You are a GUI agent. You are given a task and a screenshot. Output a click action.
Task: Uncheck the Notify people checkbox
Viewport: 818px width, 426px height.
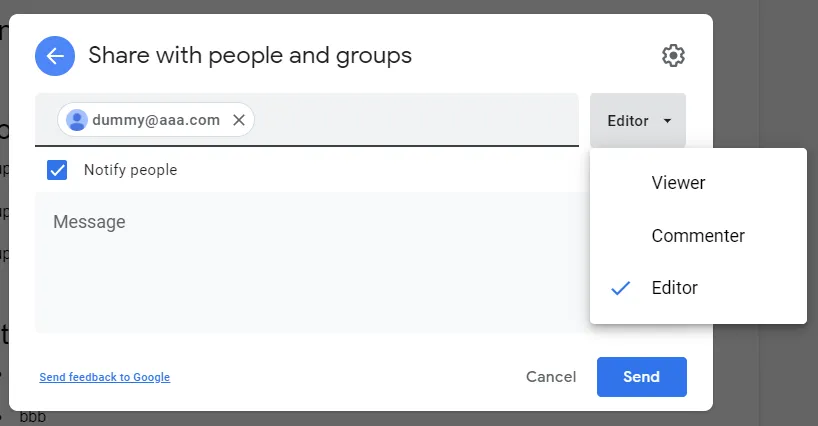click(x=57, y=170)
